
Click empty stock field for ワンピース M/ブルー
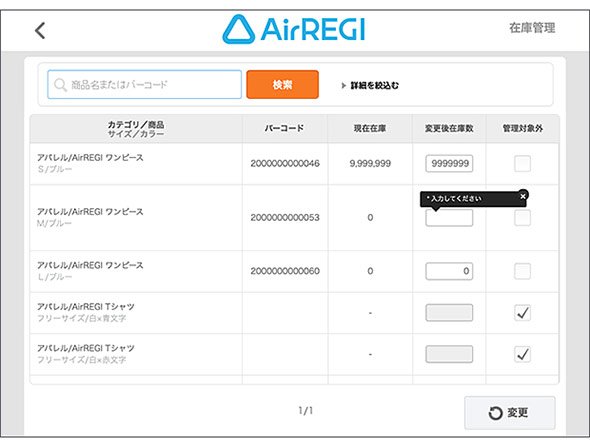(449, 218)
